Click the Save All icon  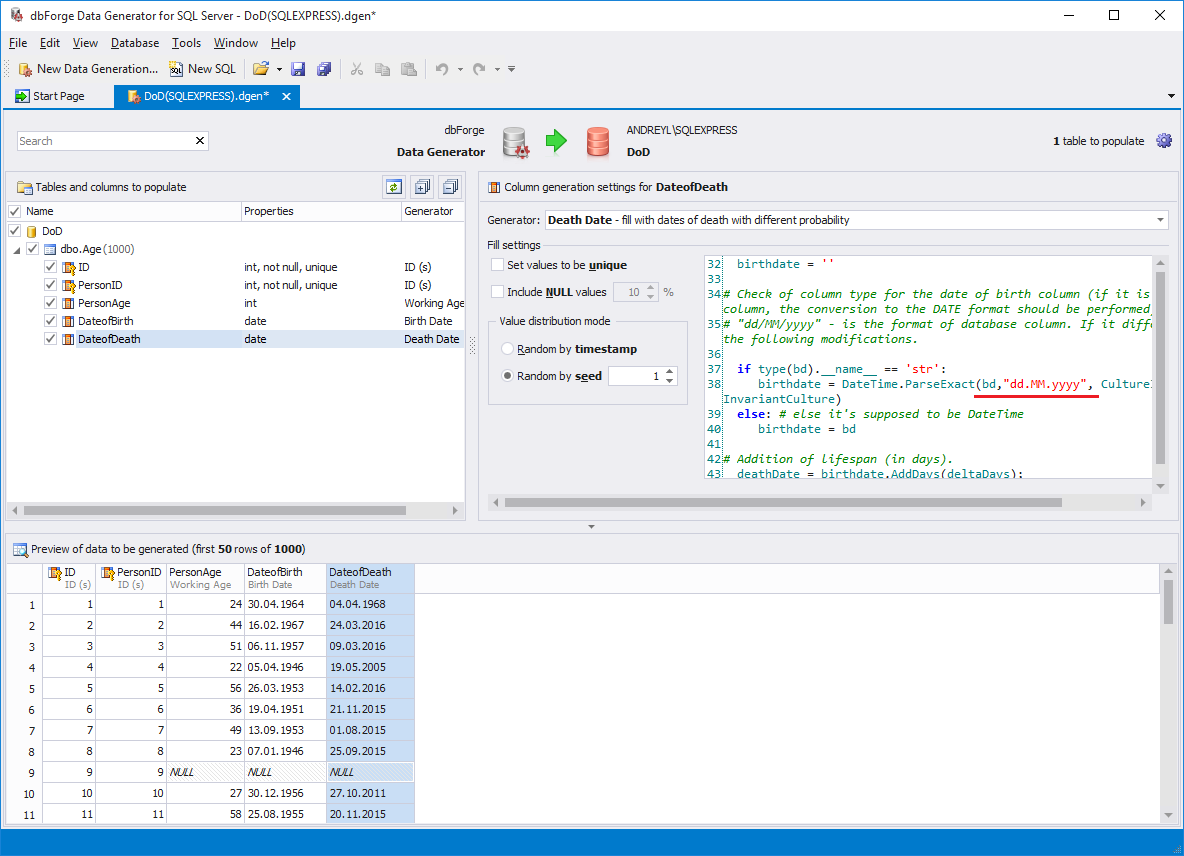[324, 69]
